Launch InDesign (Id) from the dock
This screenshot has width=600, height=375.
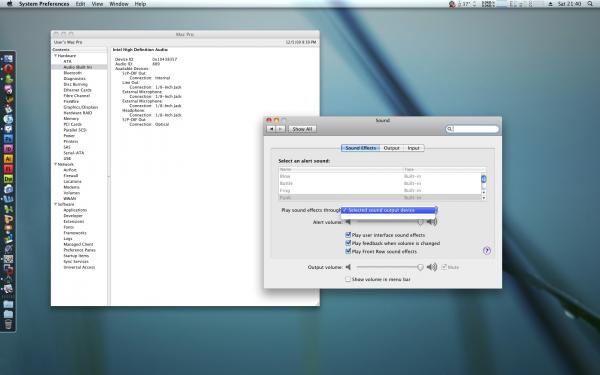tap(8, 148)
